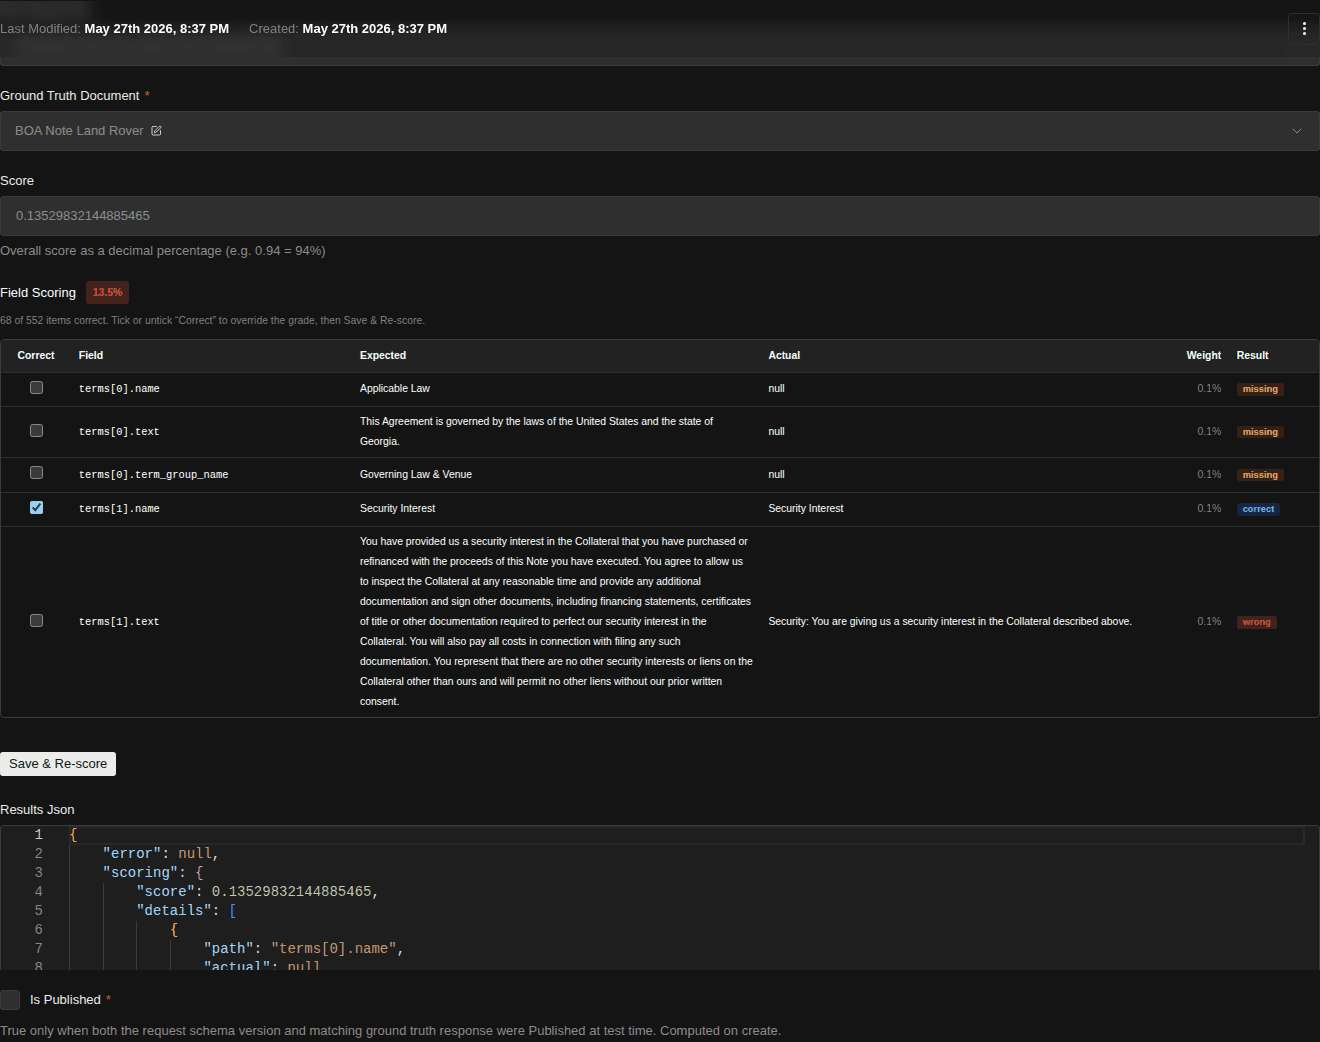Viewport: 1320px width, 1042px height.
Task: Click the 0.1% weight of terms[1].name
Action: click(1209, 508)
